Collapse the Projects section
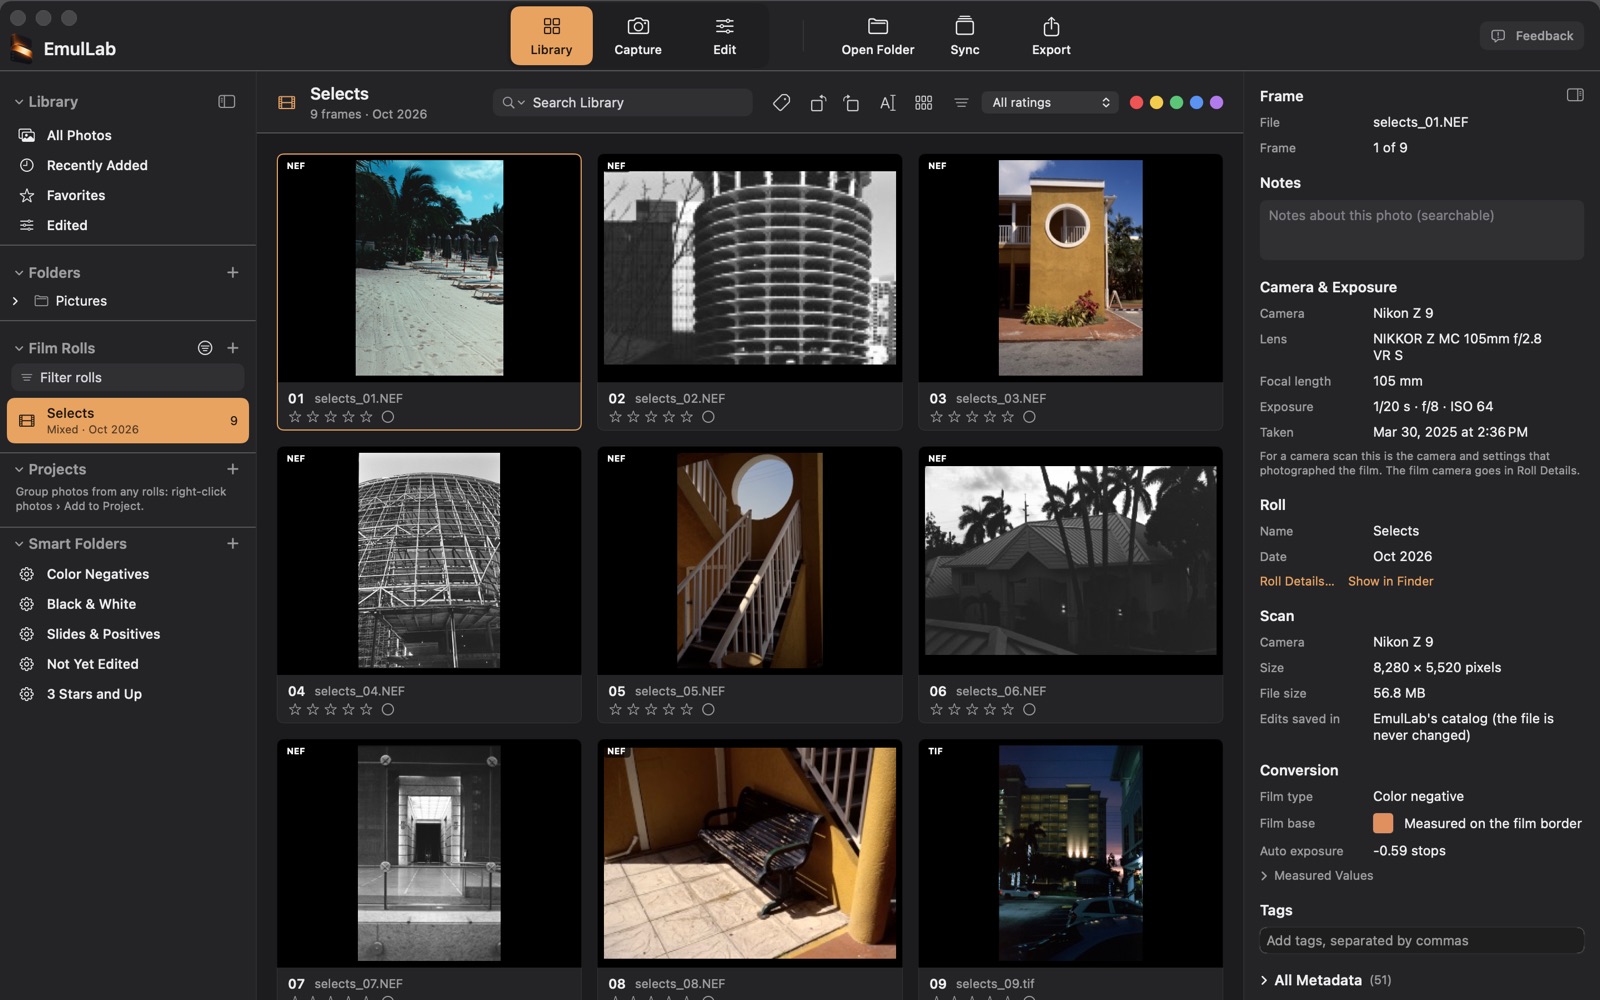Viewport: 1600px width, 1000px height. coord(18,469)
